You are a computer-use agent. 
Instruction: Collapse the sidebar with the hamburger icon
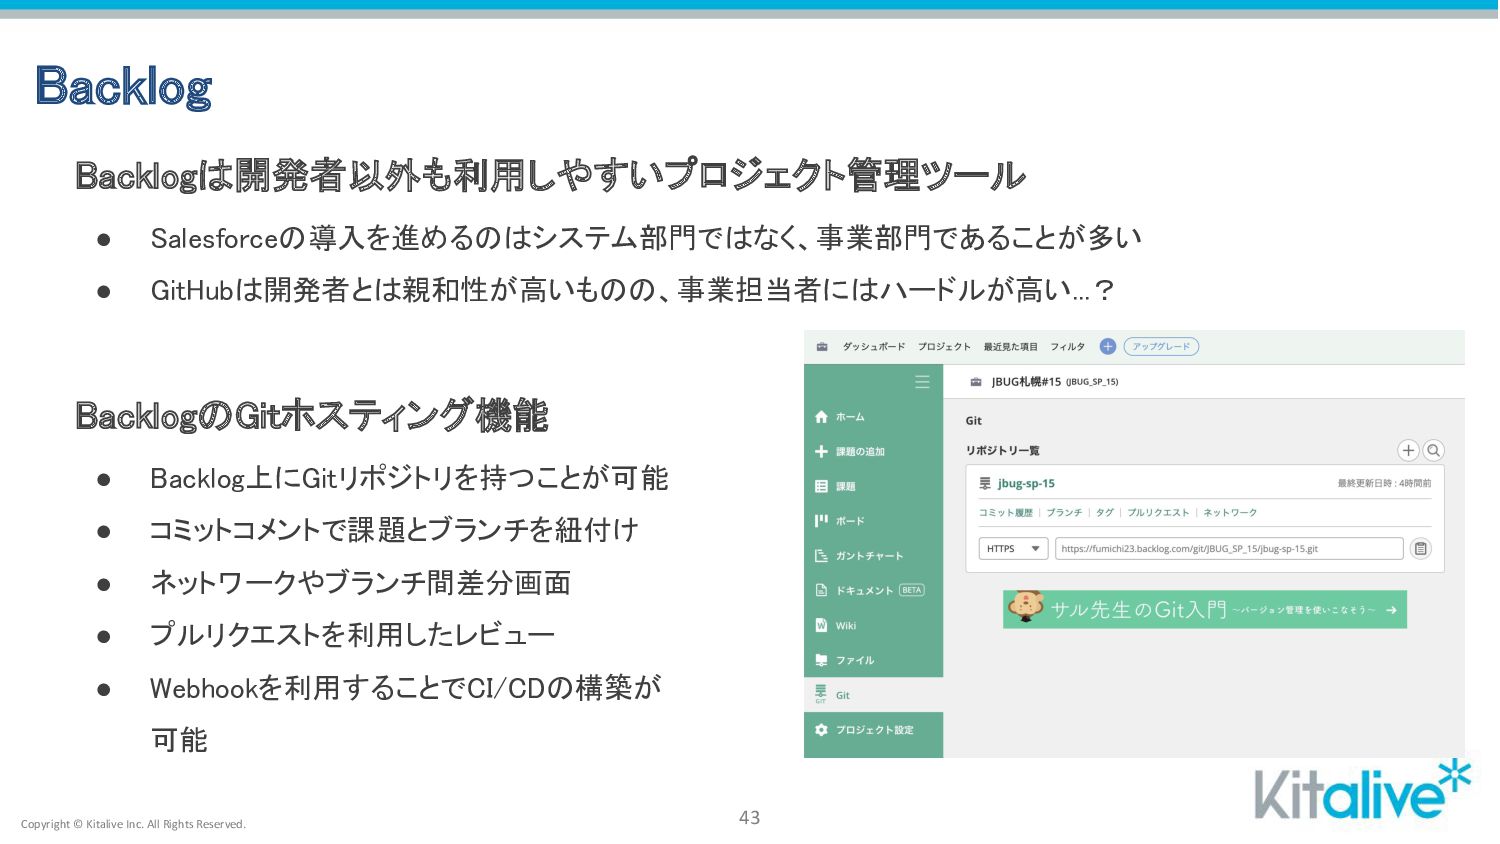(922, 382)
